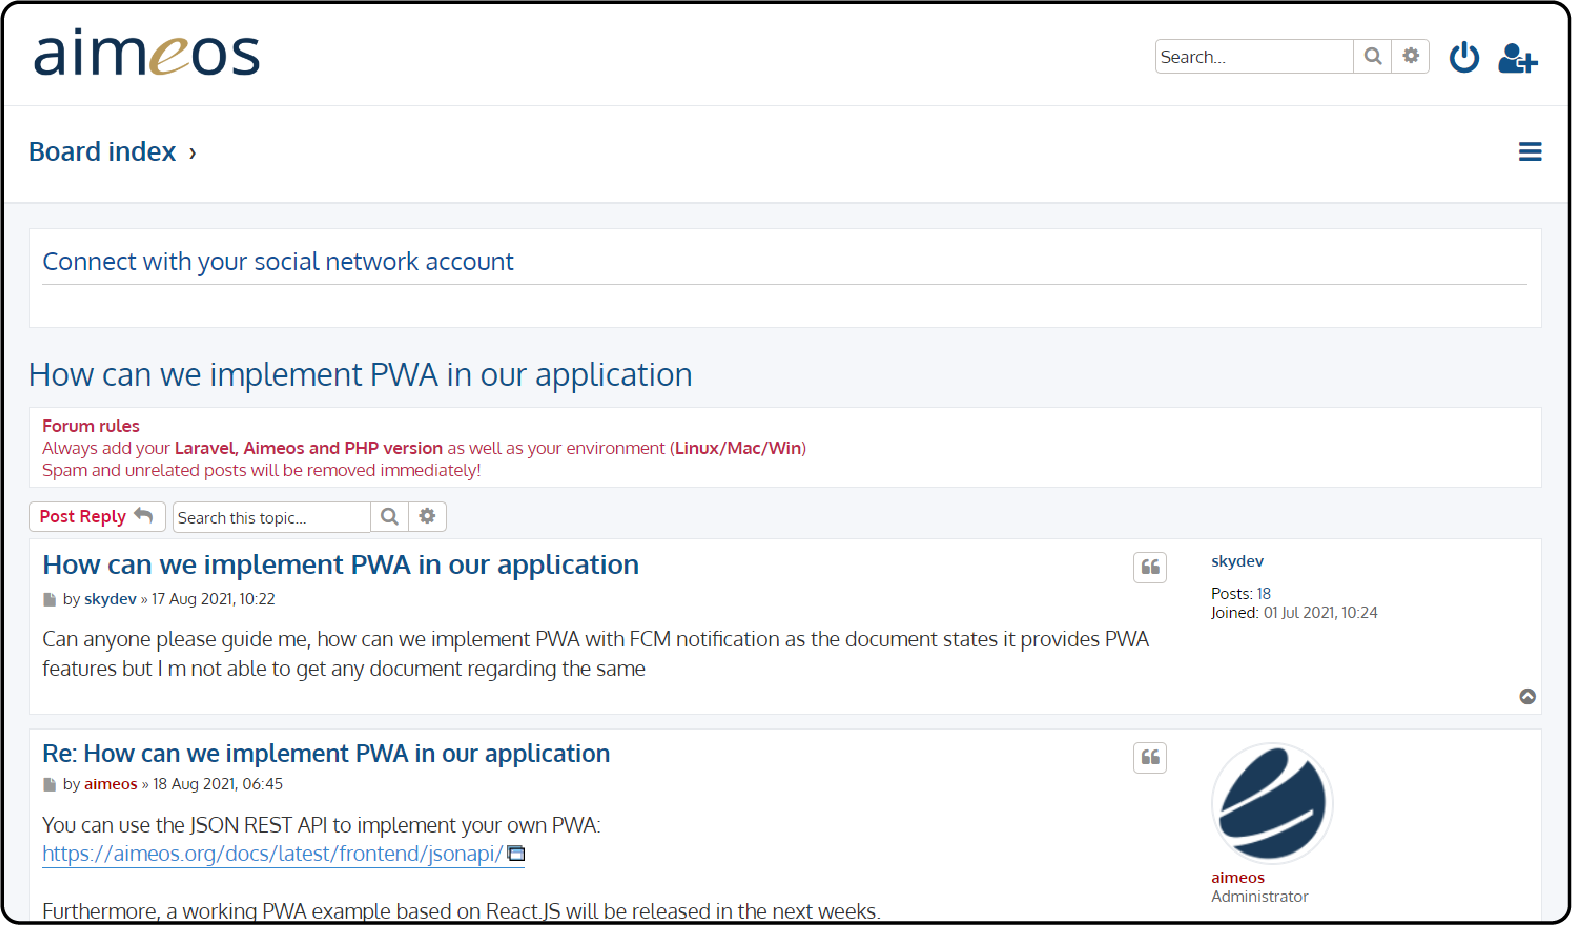Open aimeos administrator profile name link

(1238, 878)
